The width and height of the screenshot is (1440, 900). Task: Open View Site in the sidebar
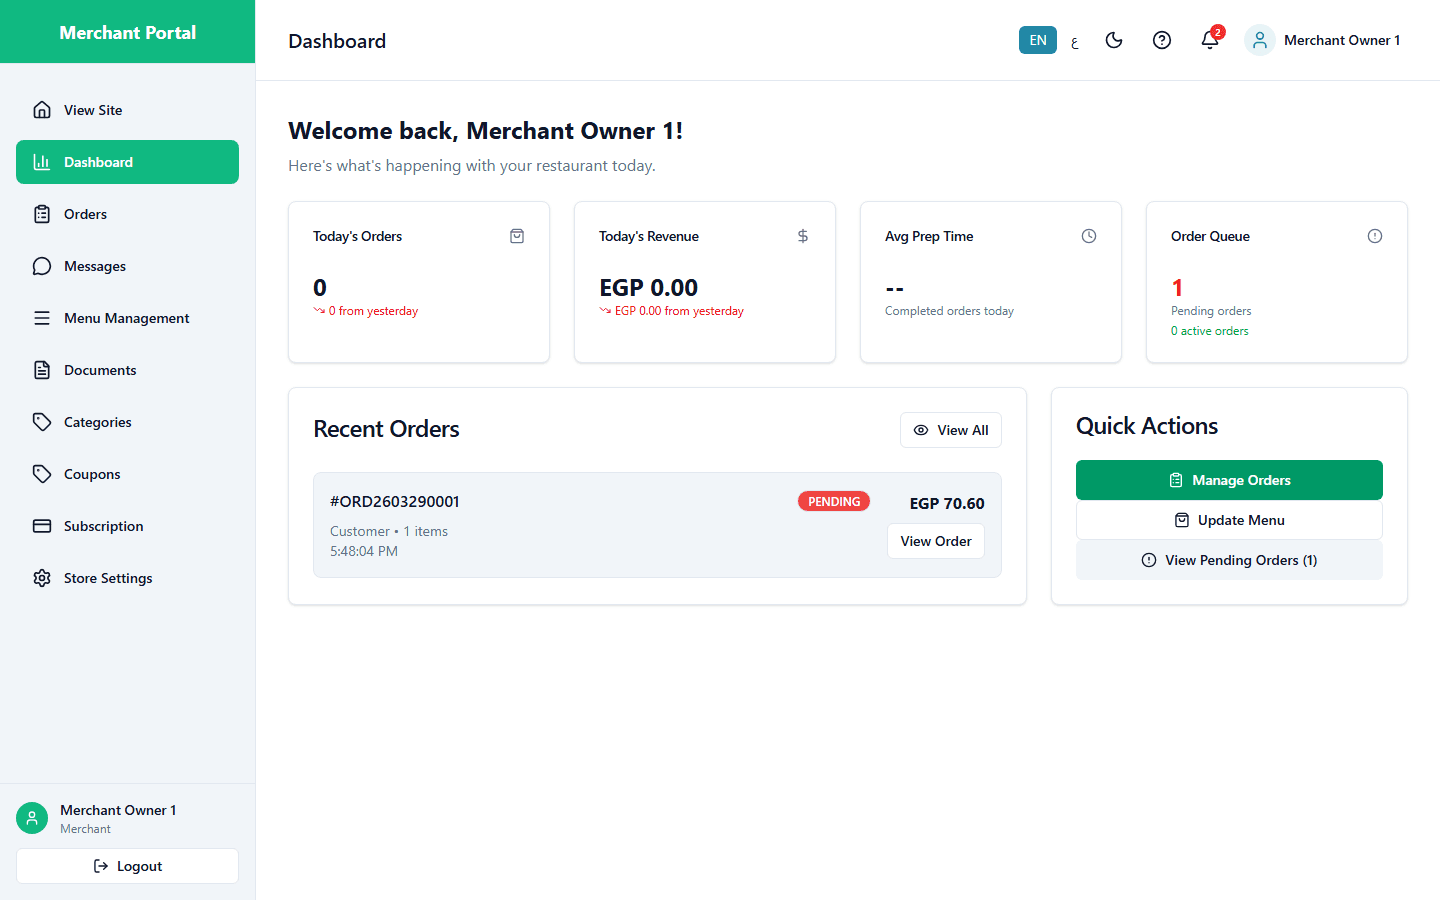(x=127, y=110)
